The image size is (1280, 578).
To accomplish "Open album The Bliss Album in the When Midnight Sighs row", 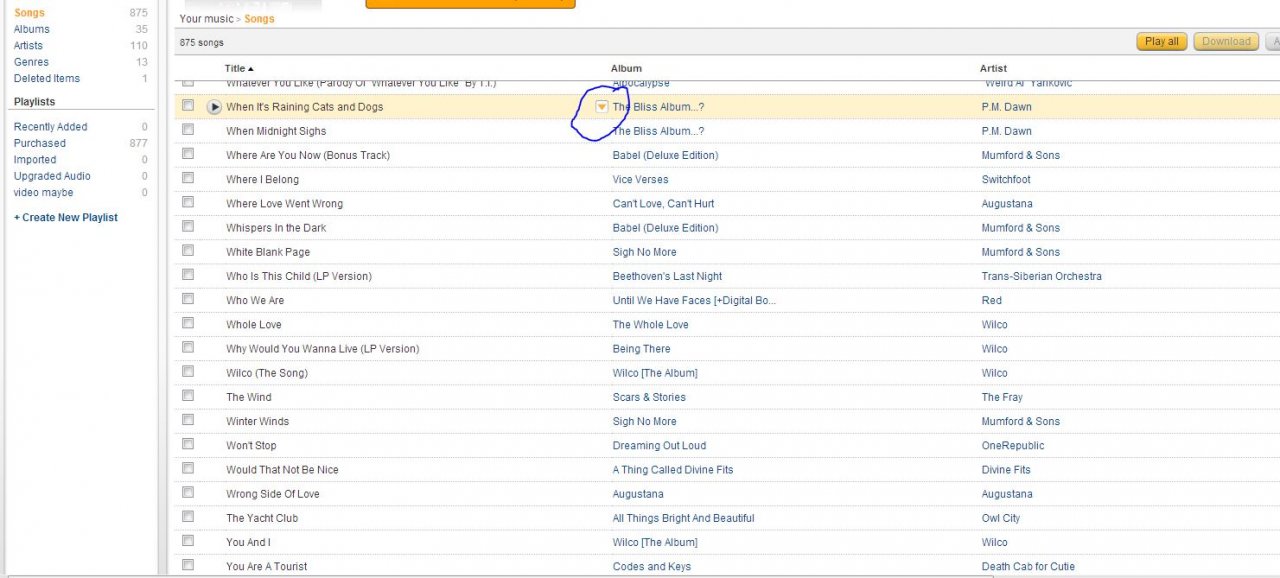I will [x=658, y=131].
